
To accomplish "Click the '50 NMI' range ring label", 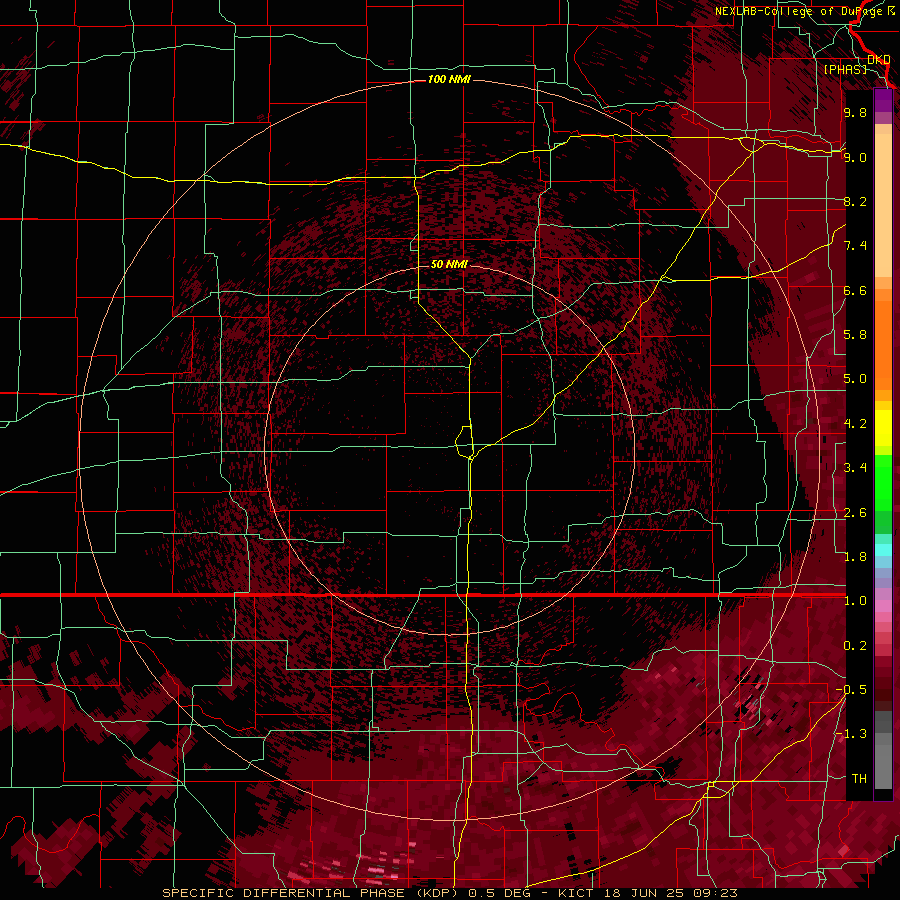I will (449, 264).
